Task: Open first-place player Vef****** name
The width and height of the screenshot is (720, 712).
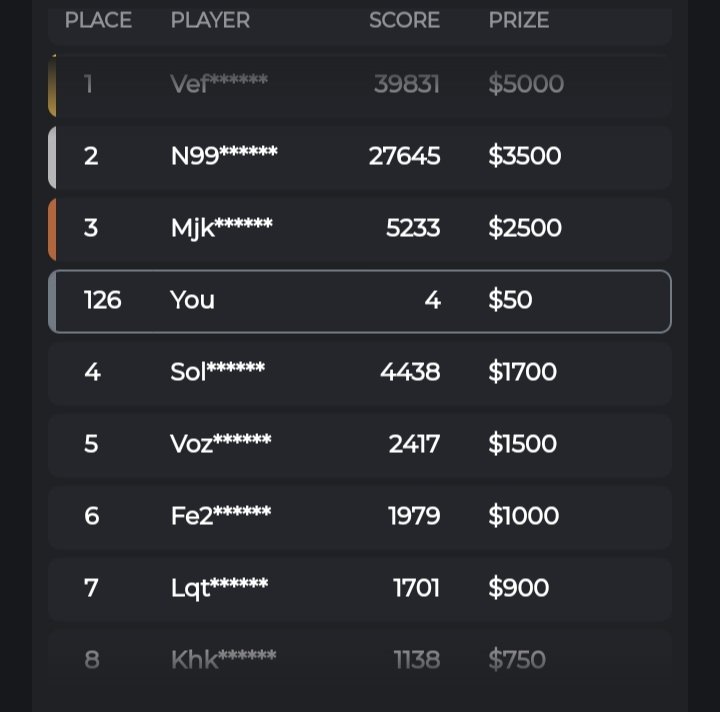Action: 219,84
